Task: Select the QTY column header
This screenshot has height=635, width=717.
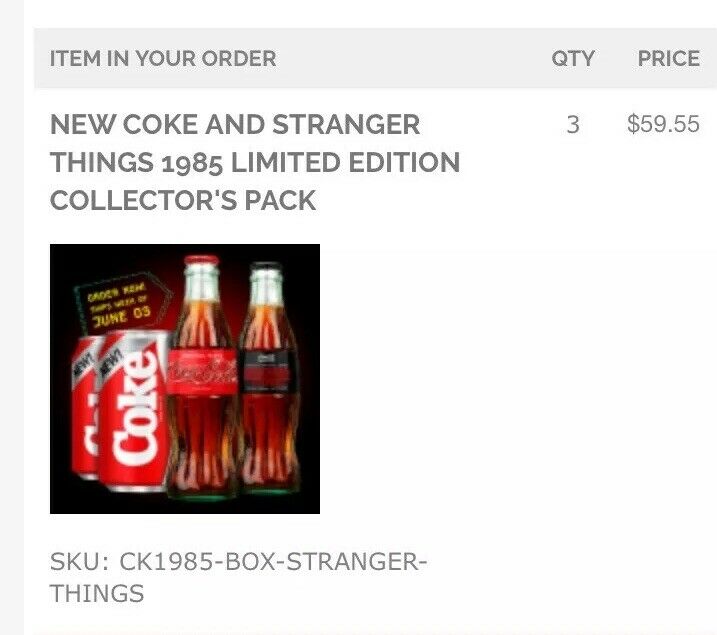Action: point(573,59)
